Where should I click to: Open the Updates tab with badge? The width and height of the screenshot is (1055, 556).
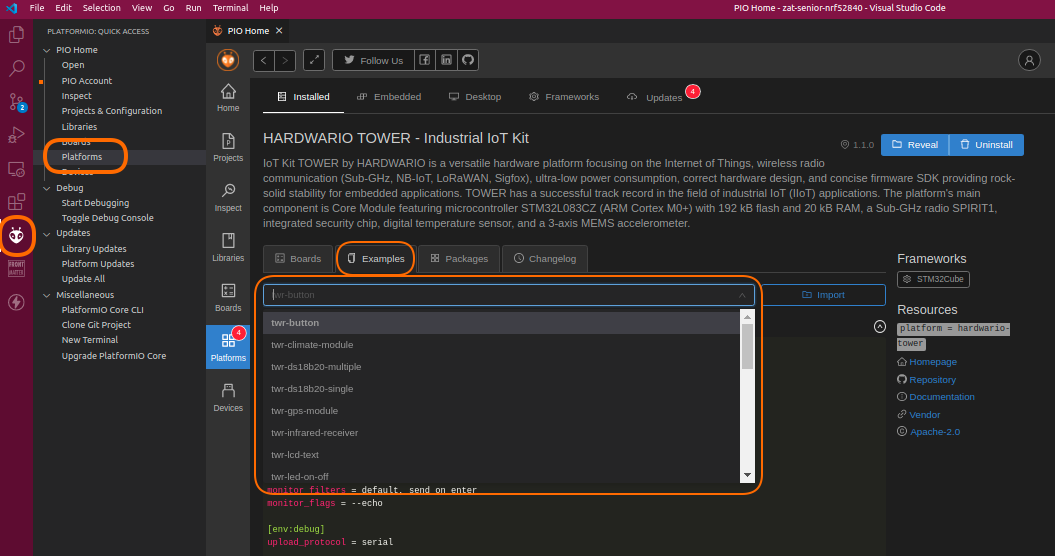pyautogui.click(x=662, y=97)
